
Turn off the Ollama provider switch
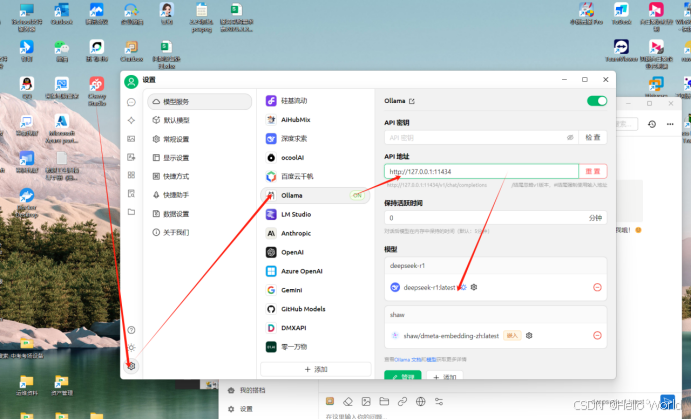pyautogui.click(x=597, y=101)
